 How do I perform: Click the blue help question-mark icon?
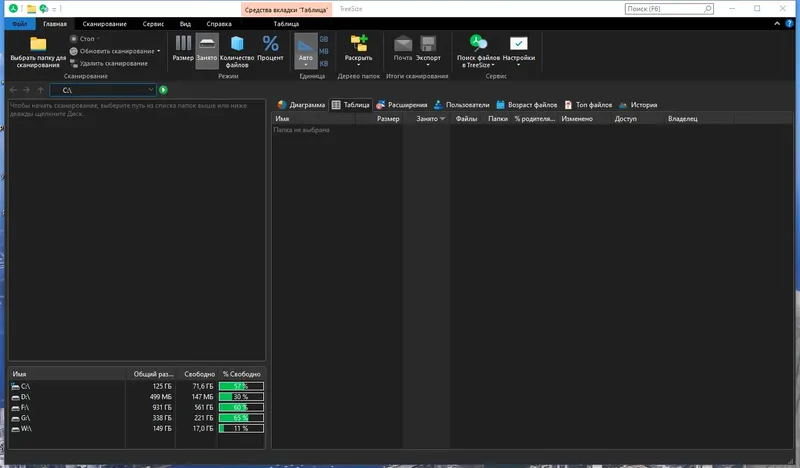[x=790, y=23]
